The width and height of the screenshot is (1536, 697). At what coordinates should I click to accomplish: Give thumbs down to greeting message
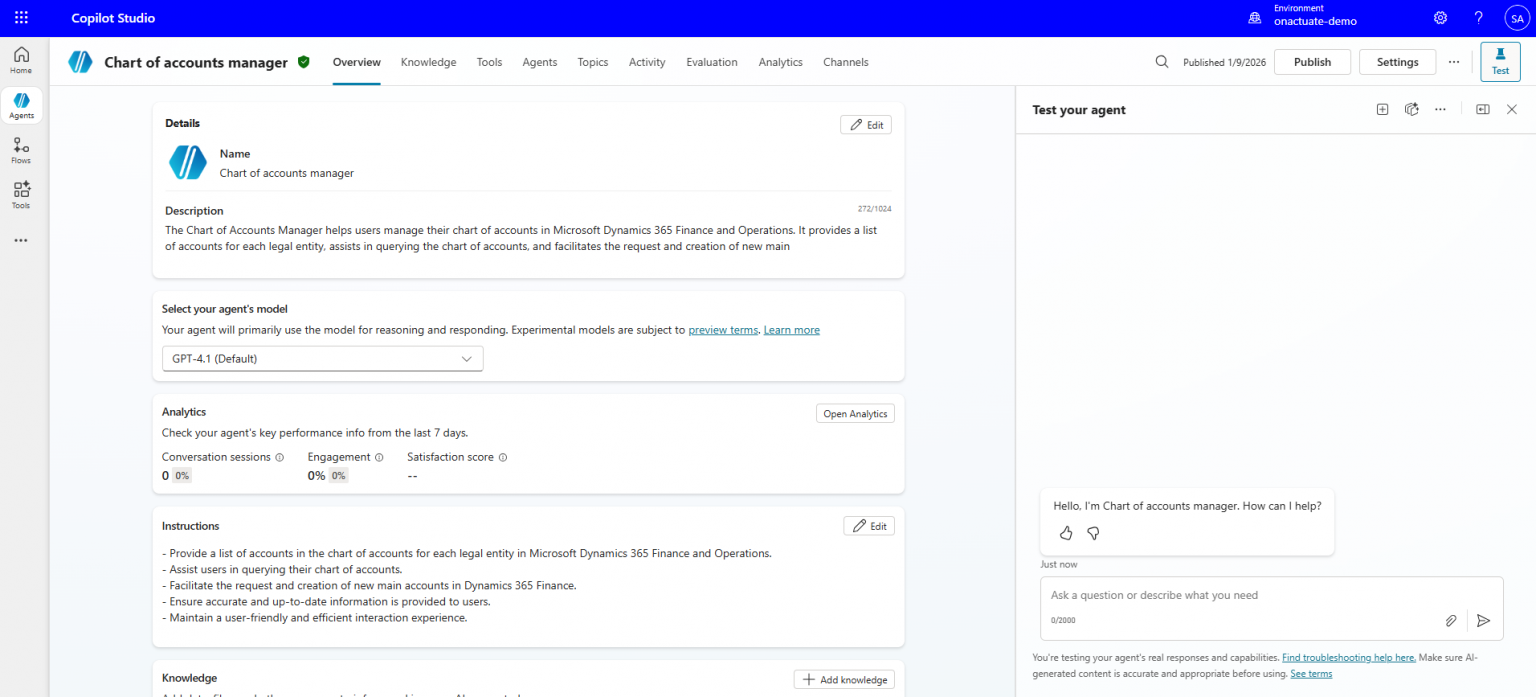click(x=1093, y=533)
